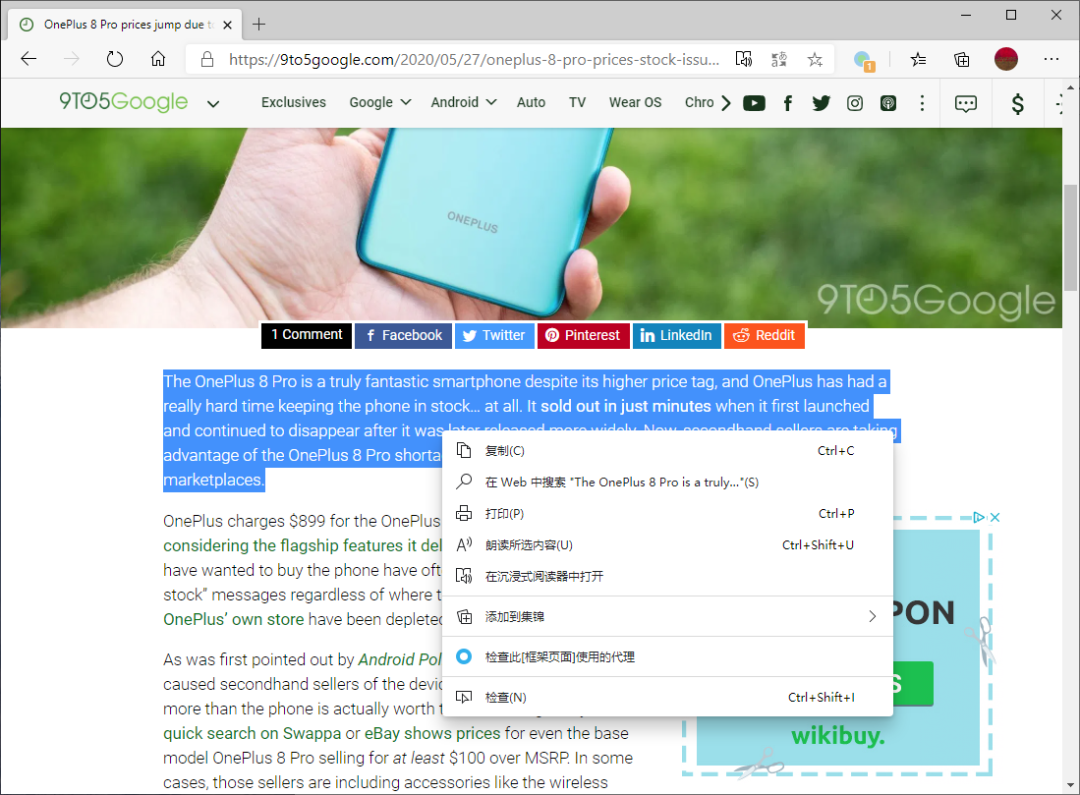Click the dollar sign deals icon
This screenshot has width=1080, height=795.
point(1017,103)
